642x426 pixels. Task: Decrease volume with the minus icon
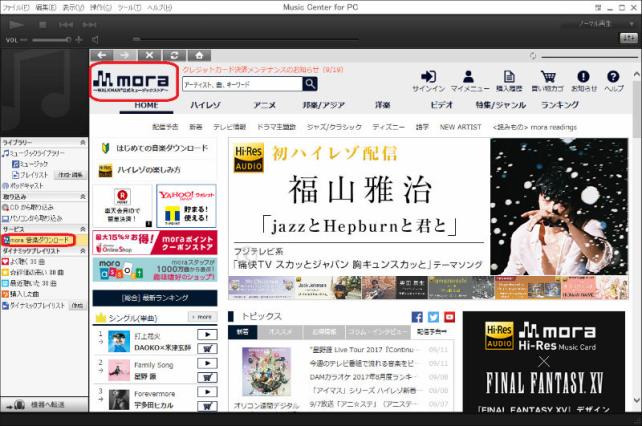point(23,40)
